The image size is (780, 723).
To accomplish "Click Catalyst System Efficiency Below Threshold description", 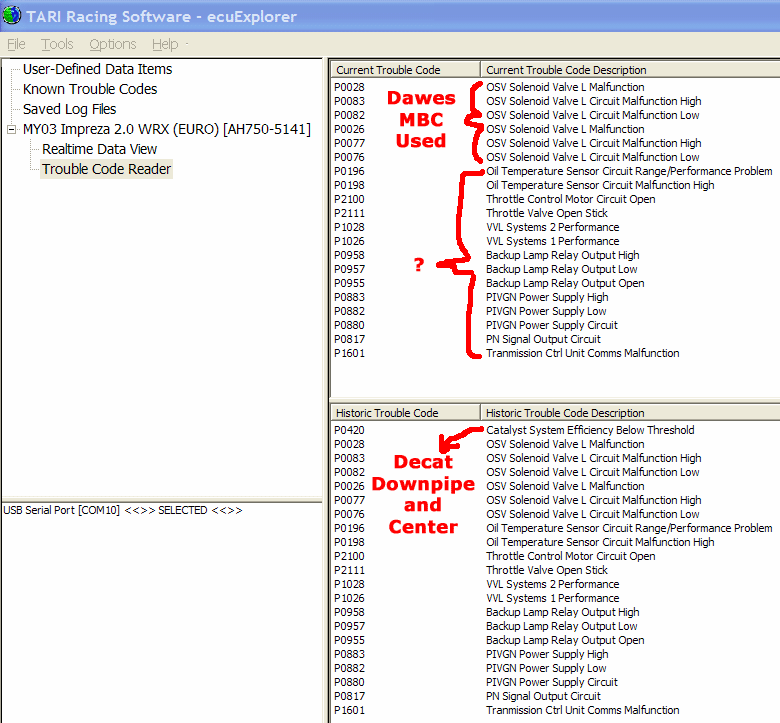I will coord(590,430).
